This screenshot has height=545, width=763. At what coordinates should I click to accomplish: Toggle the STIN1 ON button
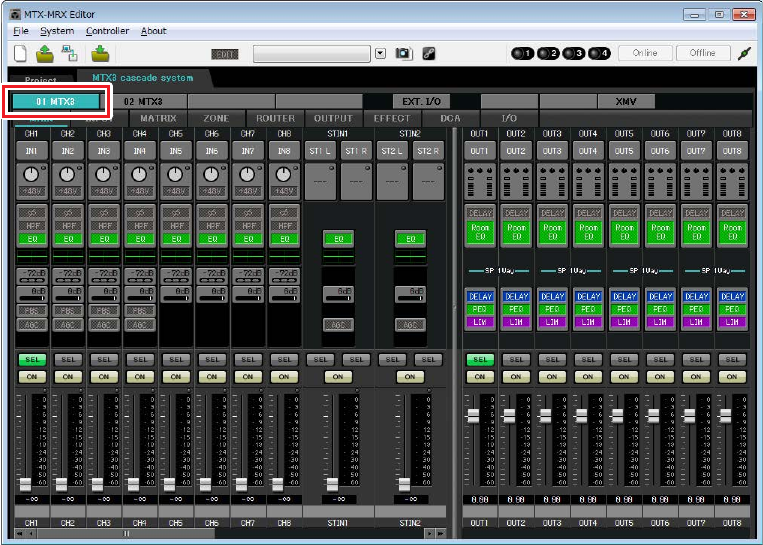pos(338,377)
